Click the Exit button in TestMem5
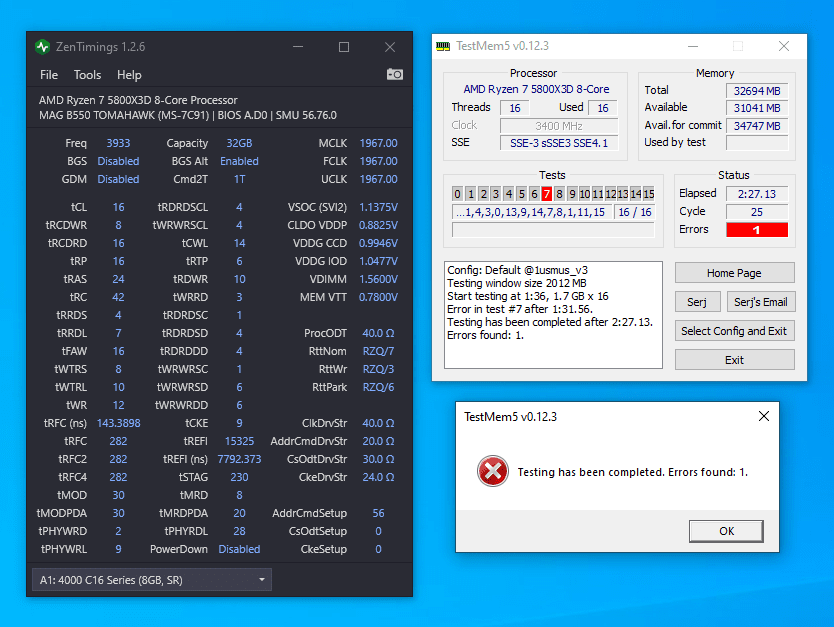Viewport: 834px width, 627px height. point(735,360)
